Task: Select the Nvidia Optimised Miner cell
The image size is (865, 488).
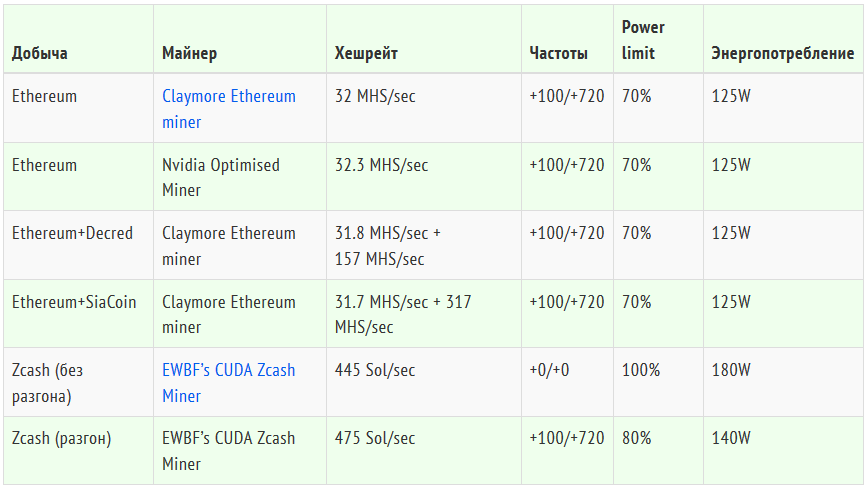Action: point(221,177)
